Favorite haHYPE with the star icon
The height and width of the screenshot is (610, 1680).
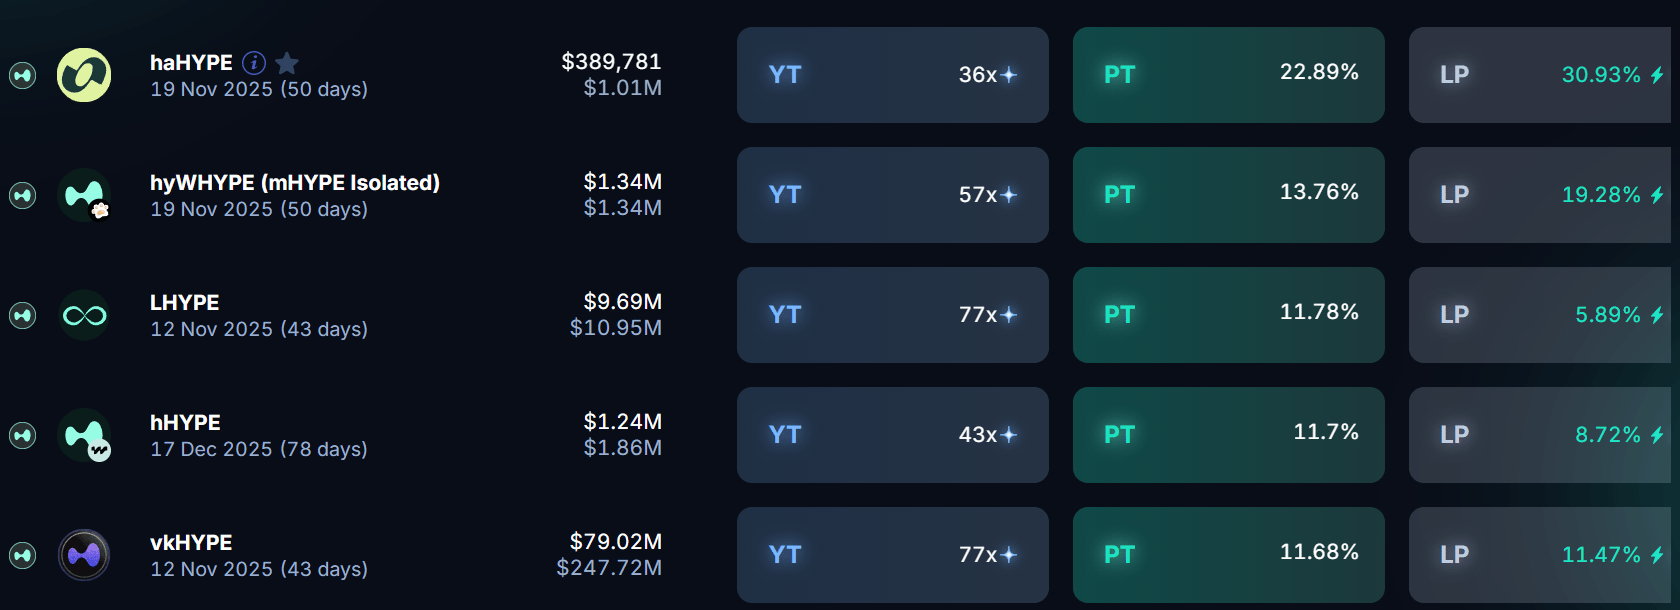pyautogui.click(x=287, y=63)
